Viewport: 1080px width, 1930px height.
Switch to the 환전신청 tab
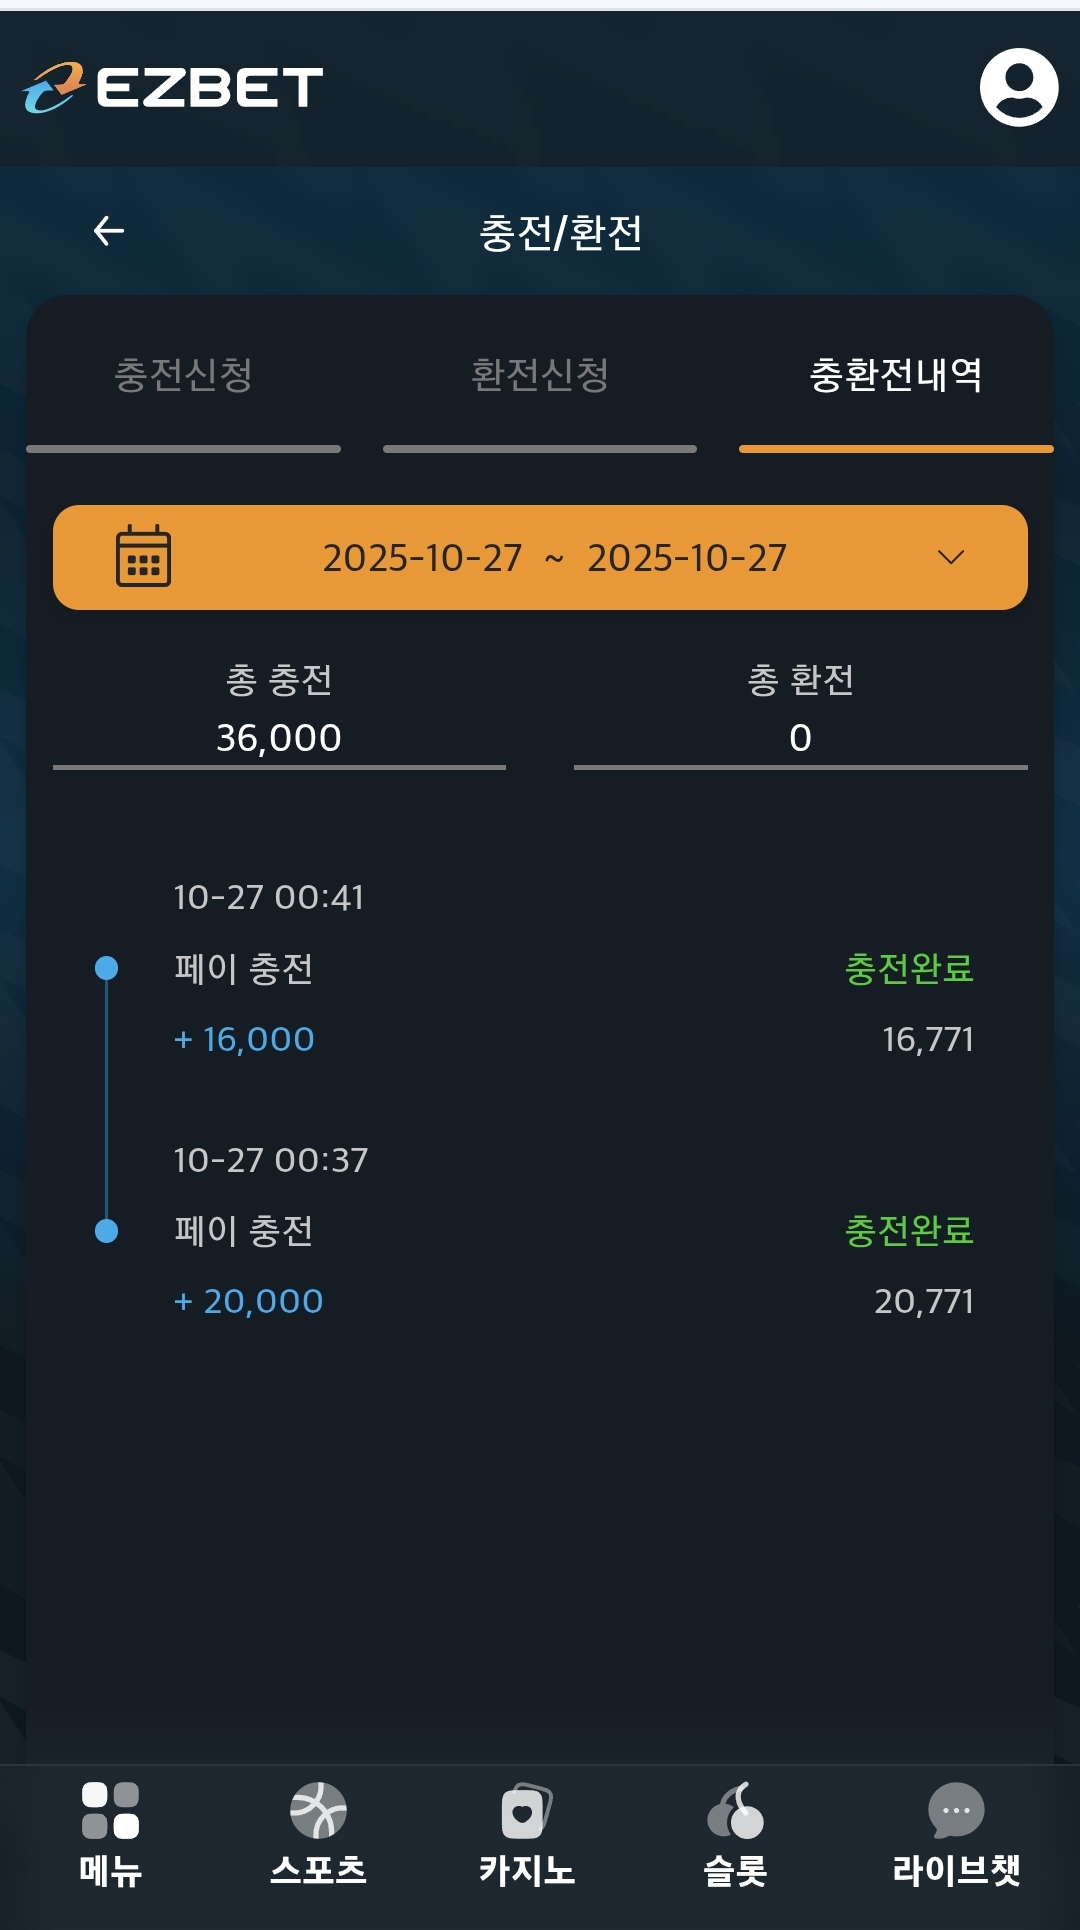540,376
